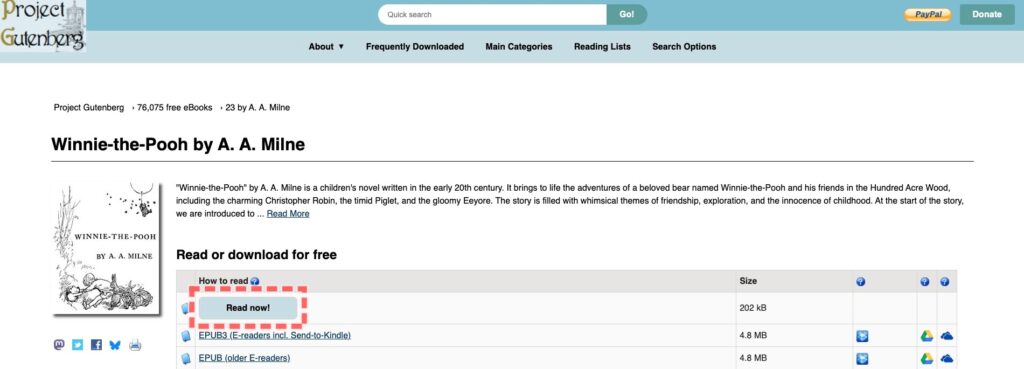The width and height of the screenshot is (1024, 369).
Task: Click the Project Gutenberg logo
Action: coord(43,26)
